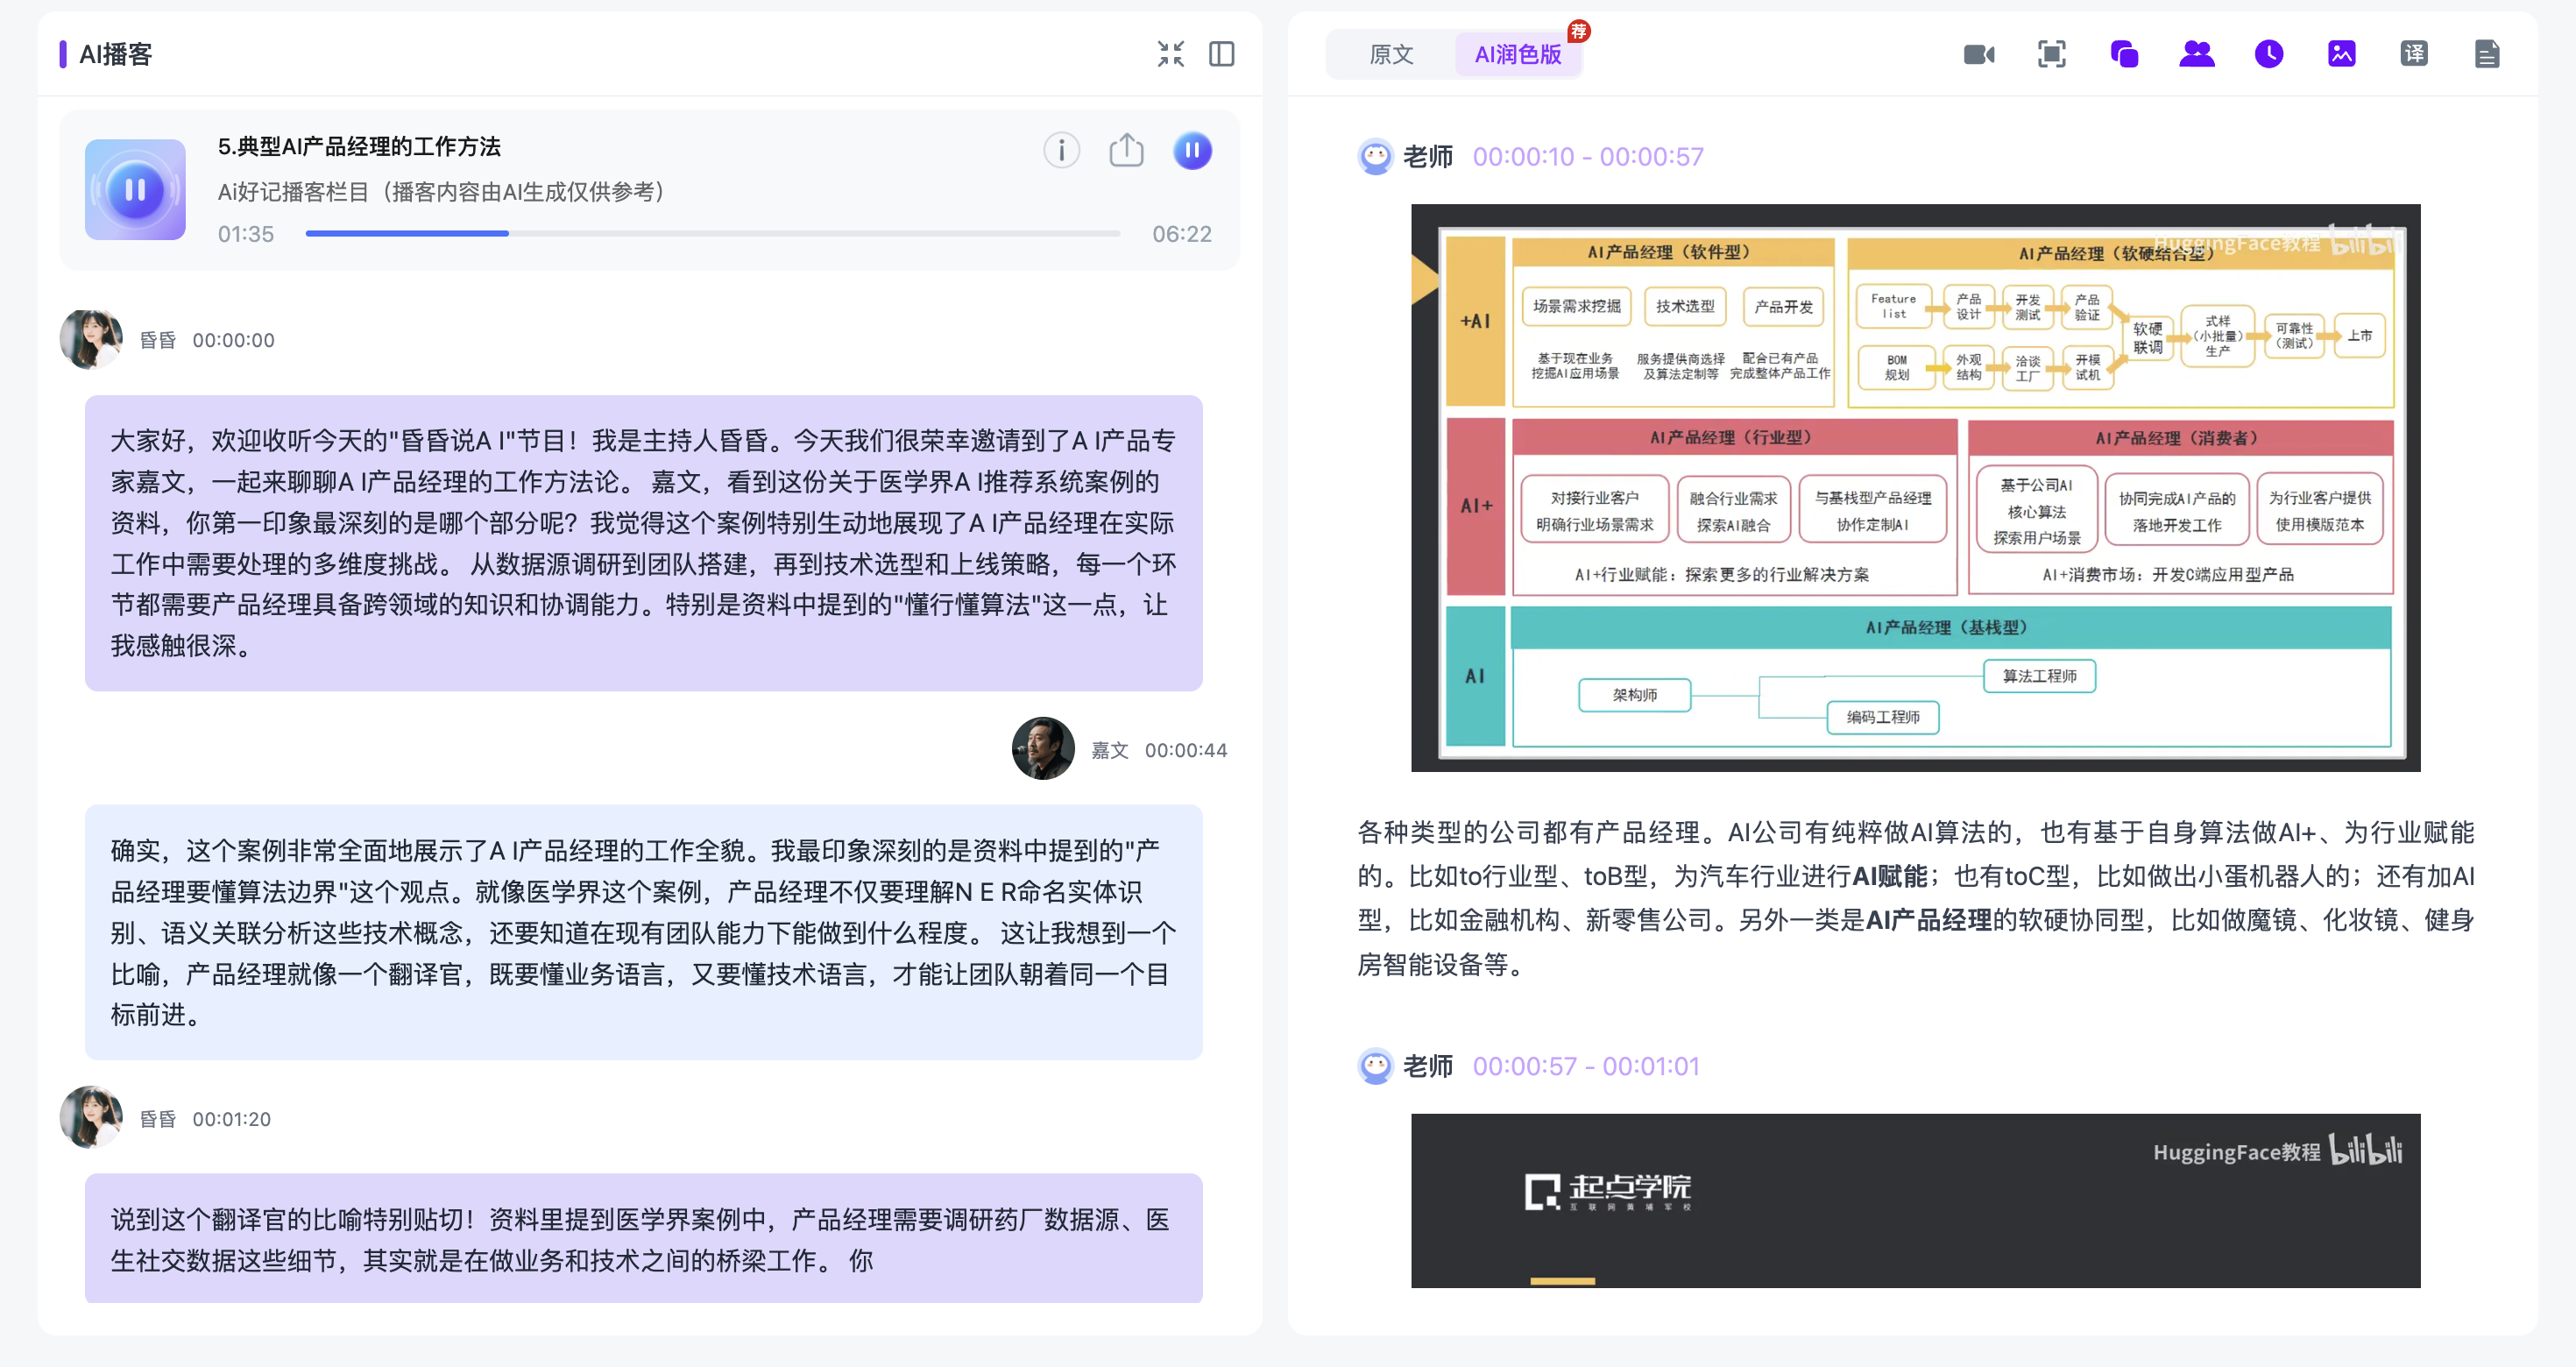
Task: Open the podcast info icon
Action: click(x=1061, y=150)
